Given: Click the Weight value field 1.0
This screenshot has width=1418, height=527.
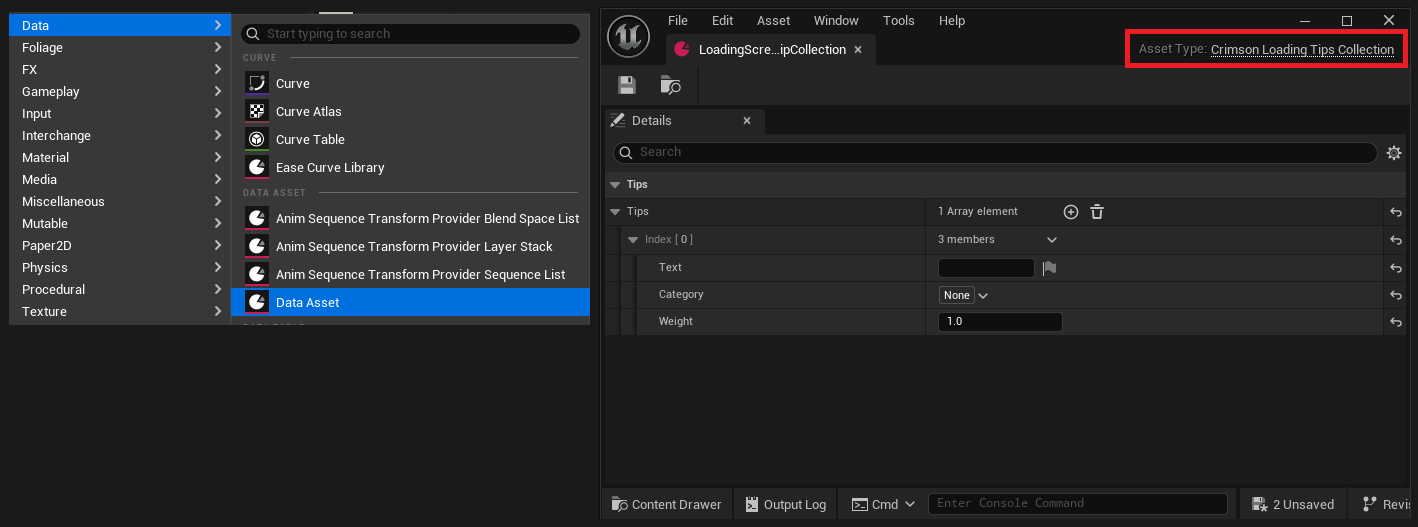Looking at the screenshot, I should click(x=1000, y=322).
